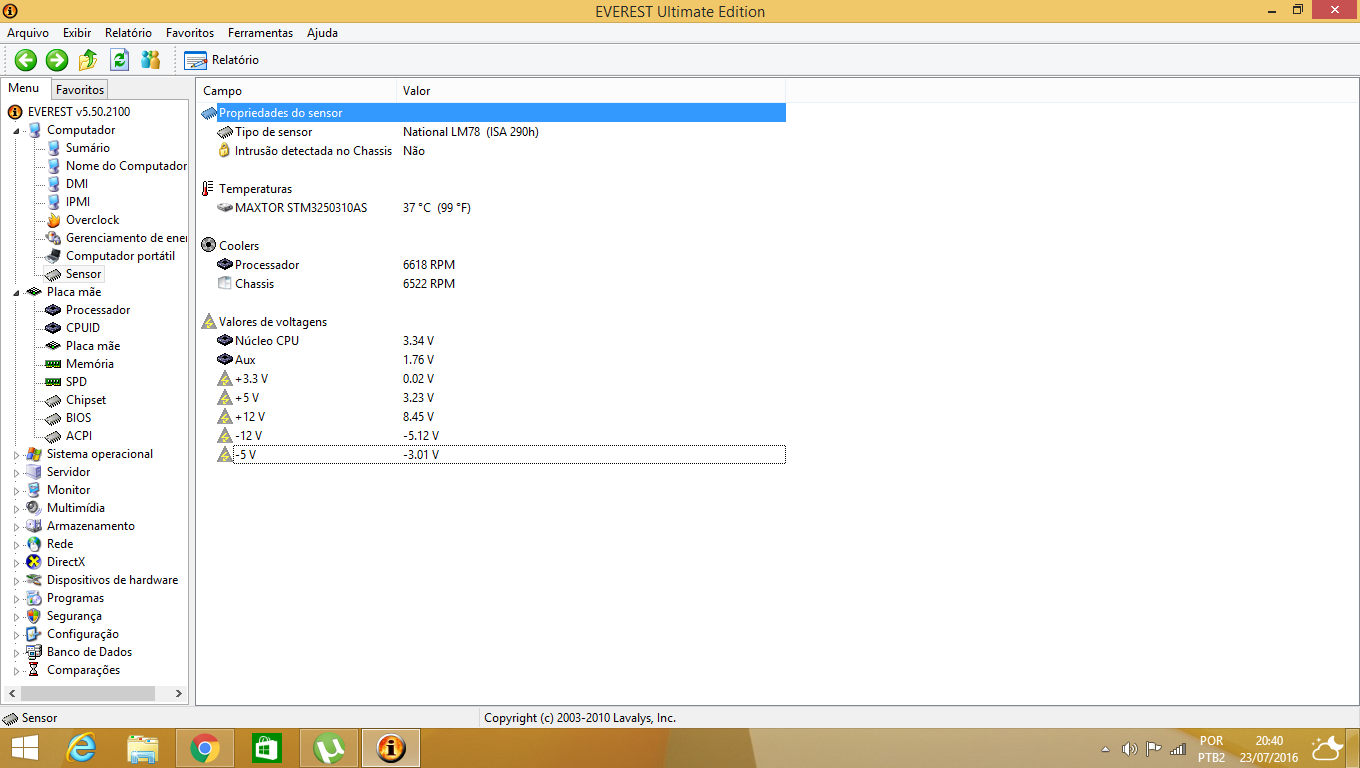
Task: Click the SPD icon in tree
Action: 54,382
